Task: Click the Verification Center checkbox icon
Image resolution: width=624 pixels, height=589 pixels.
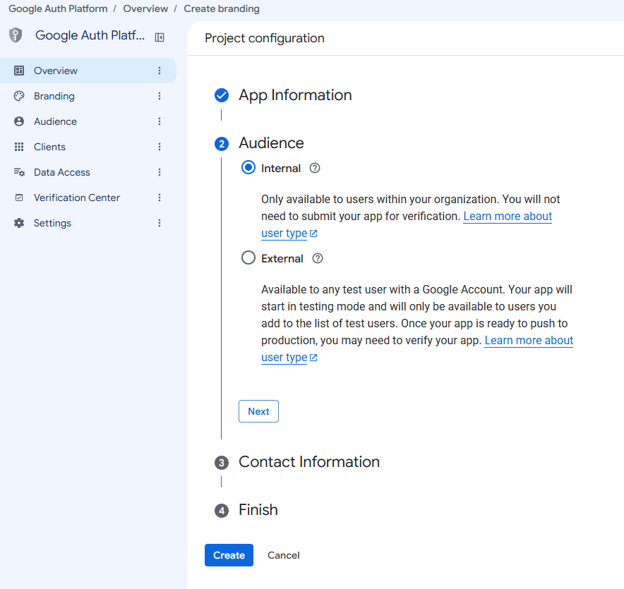Action: click(19, 198)
